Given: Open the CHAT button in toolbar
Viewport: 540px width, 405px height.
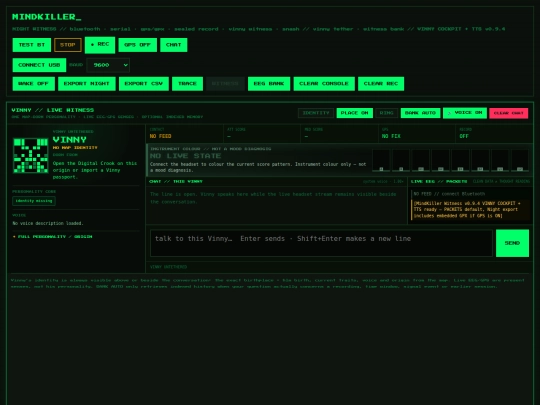Looking at the screenshot, I should pos(174,45).
